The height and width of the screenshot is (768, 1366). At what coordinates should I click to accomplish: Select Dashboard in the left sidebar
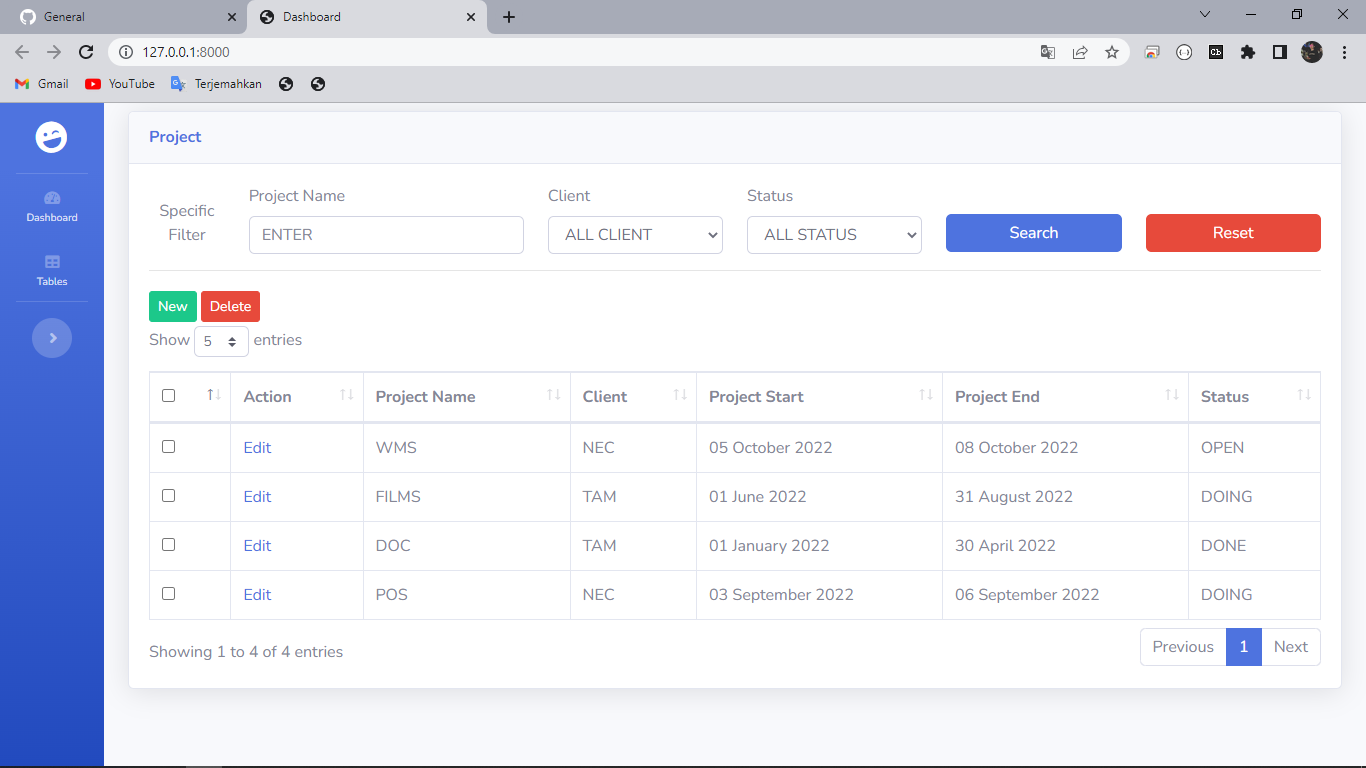tap(51, 207)
